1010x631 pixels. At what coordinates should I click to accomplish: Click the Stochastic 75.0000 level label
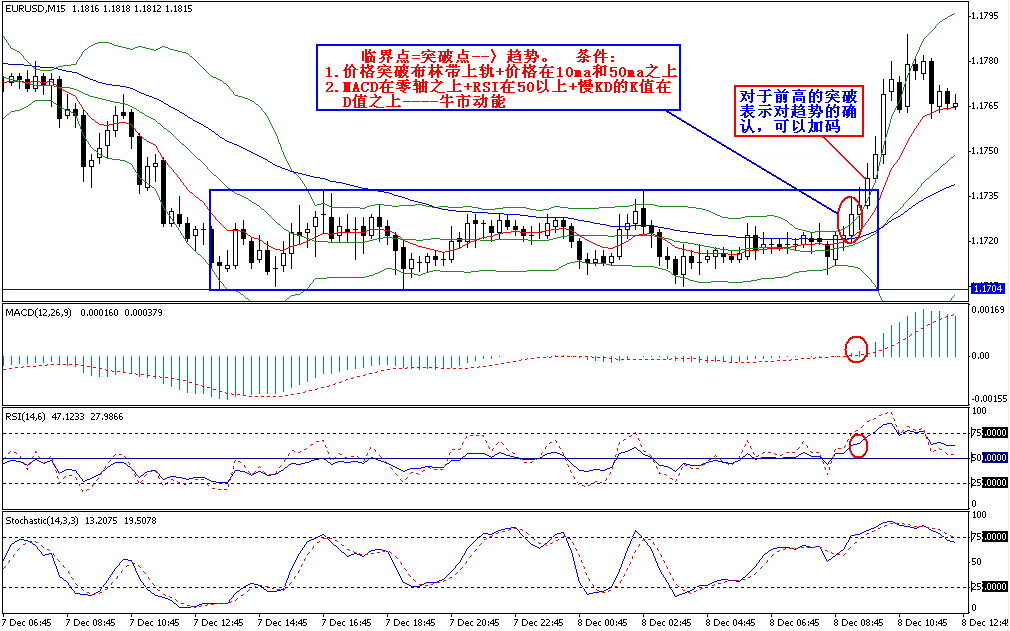point(989,536)
